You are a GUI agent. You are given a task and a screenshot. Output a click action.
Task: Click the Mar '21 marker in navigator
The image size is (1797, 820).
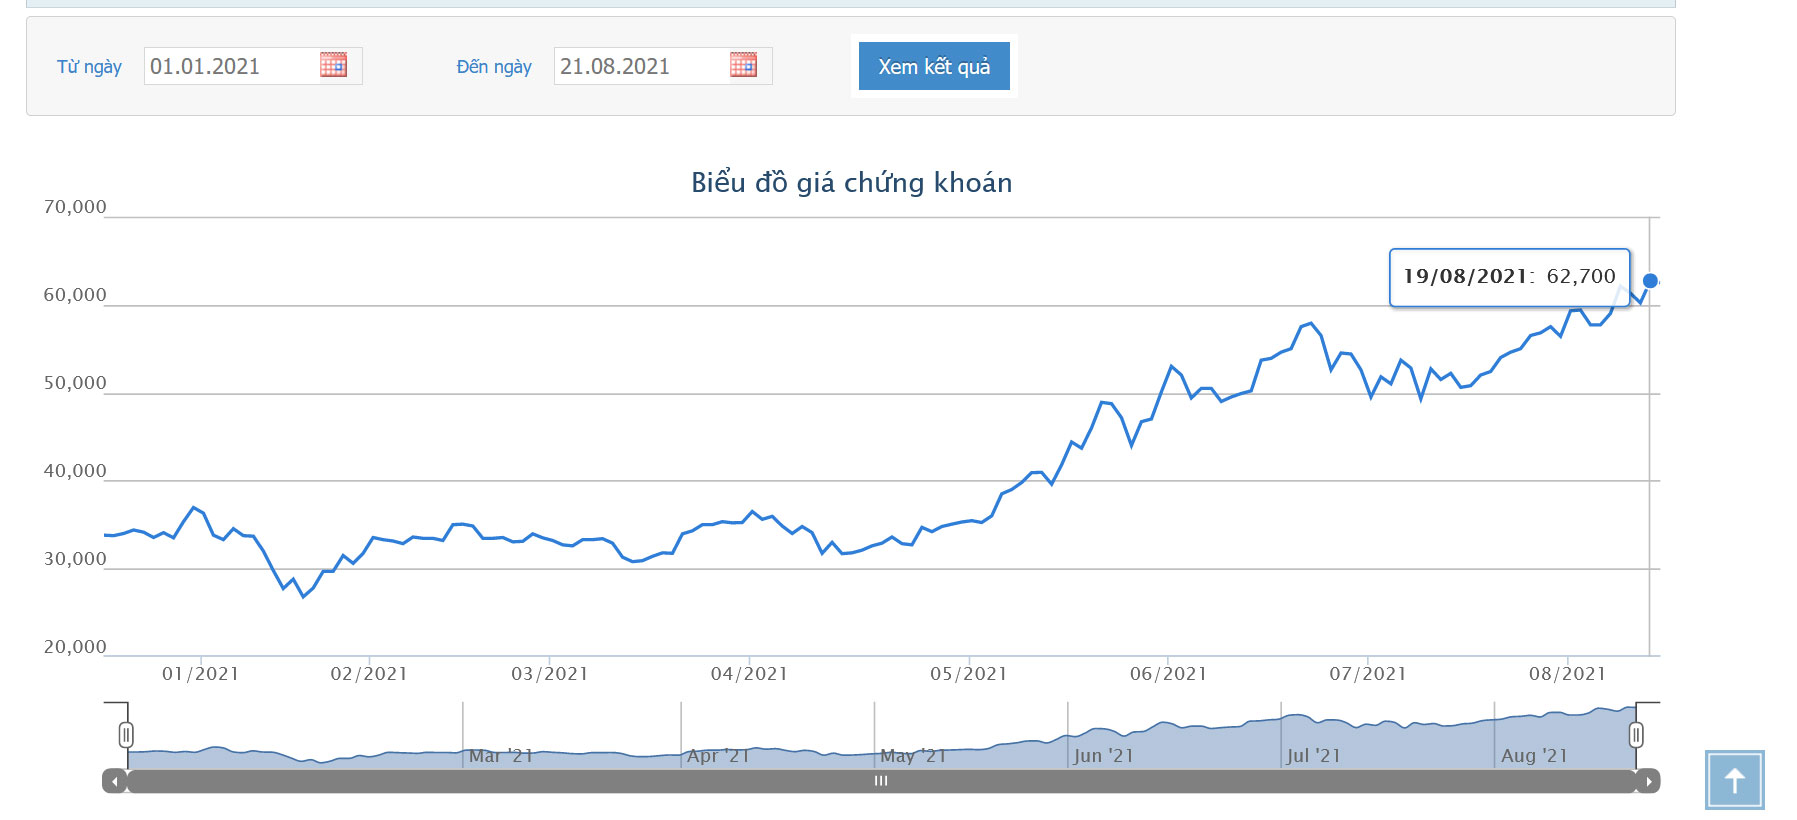pos(500,756)
